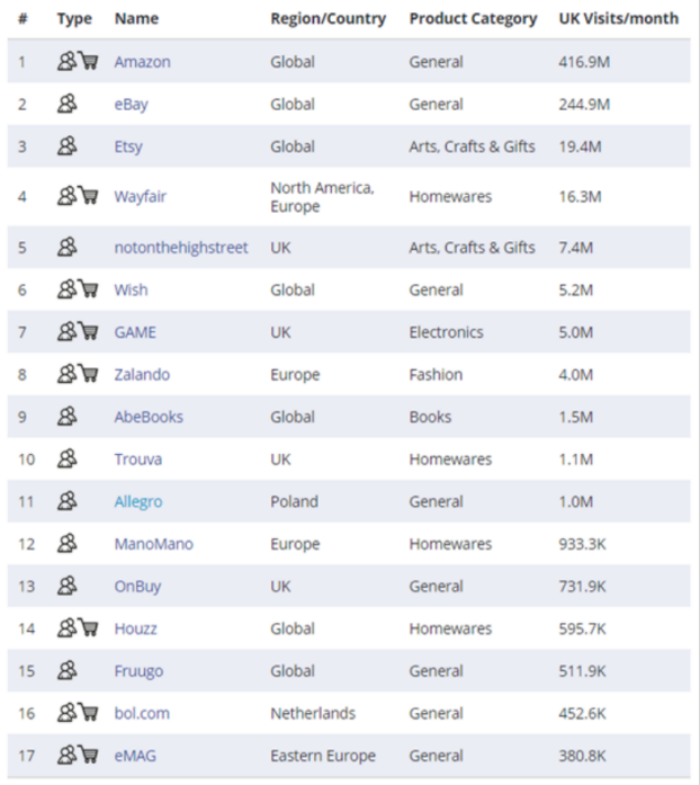The height and width of the screenshot is (785, 700).
Task: Go to the Fruugo link
Action: 138,671
